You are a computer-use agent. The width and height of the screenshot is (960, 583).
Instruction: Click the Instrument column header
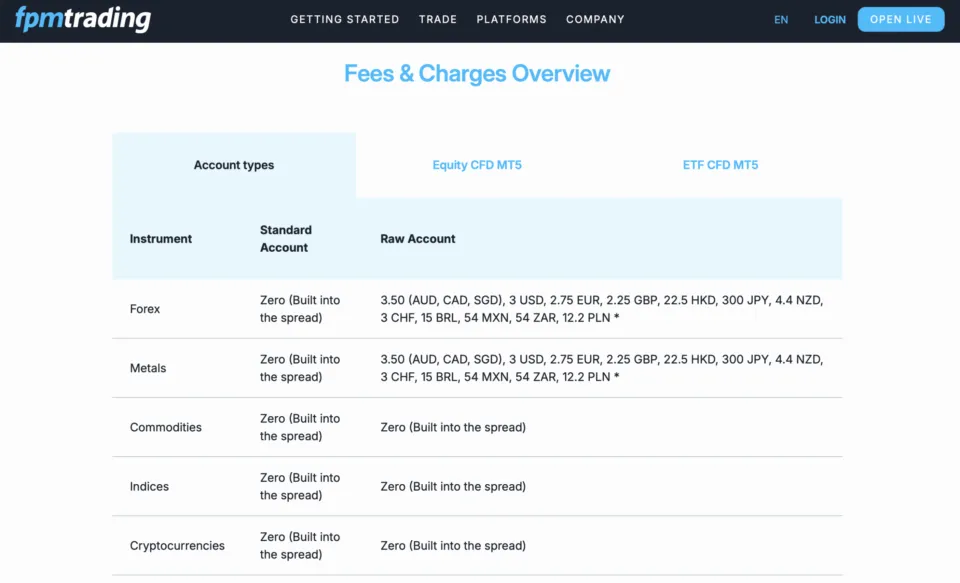(x=160, y=239)
